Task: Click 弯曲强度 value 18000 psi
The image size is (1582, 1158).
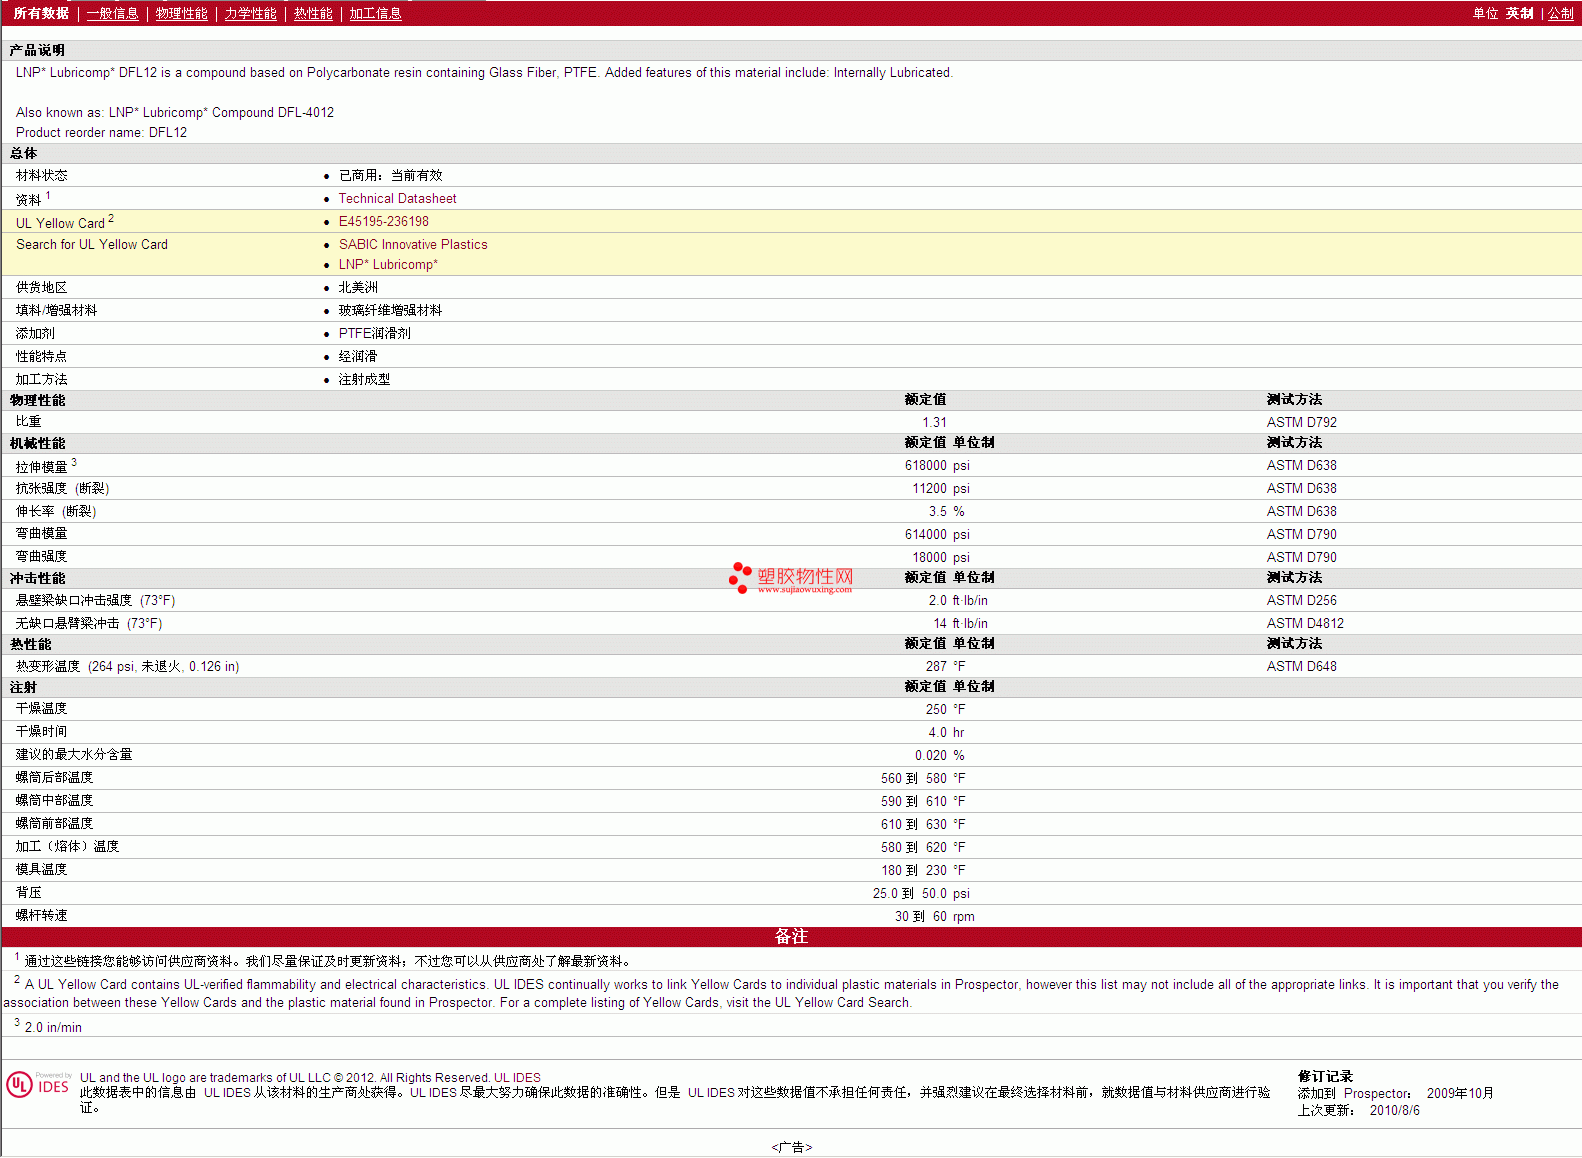Action: click(941, 557)
